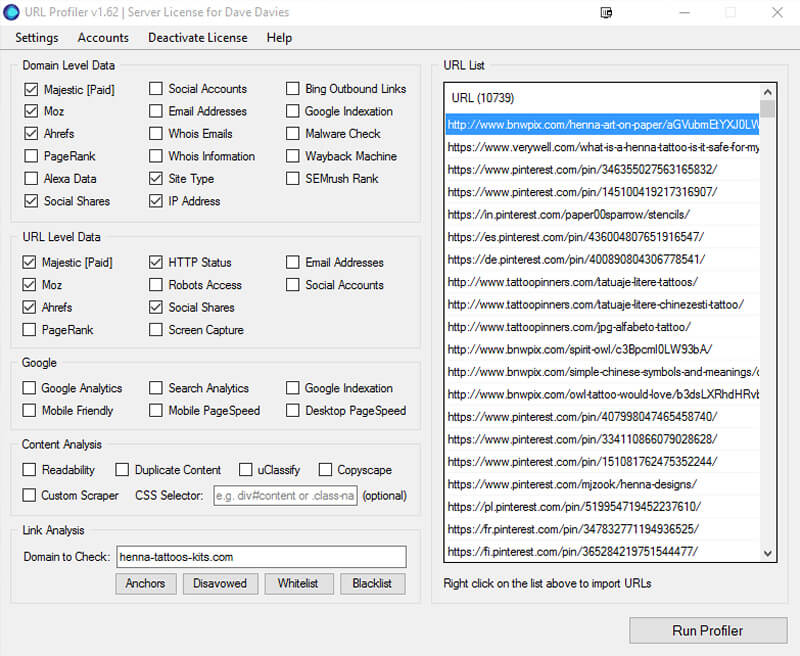Enable Robots Access checkbox
This screenshot has height=656, width=800.
pos(156,285)
